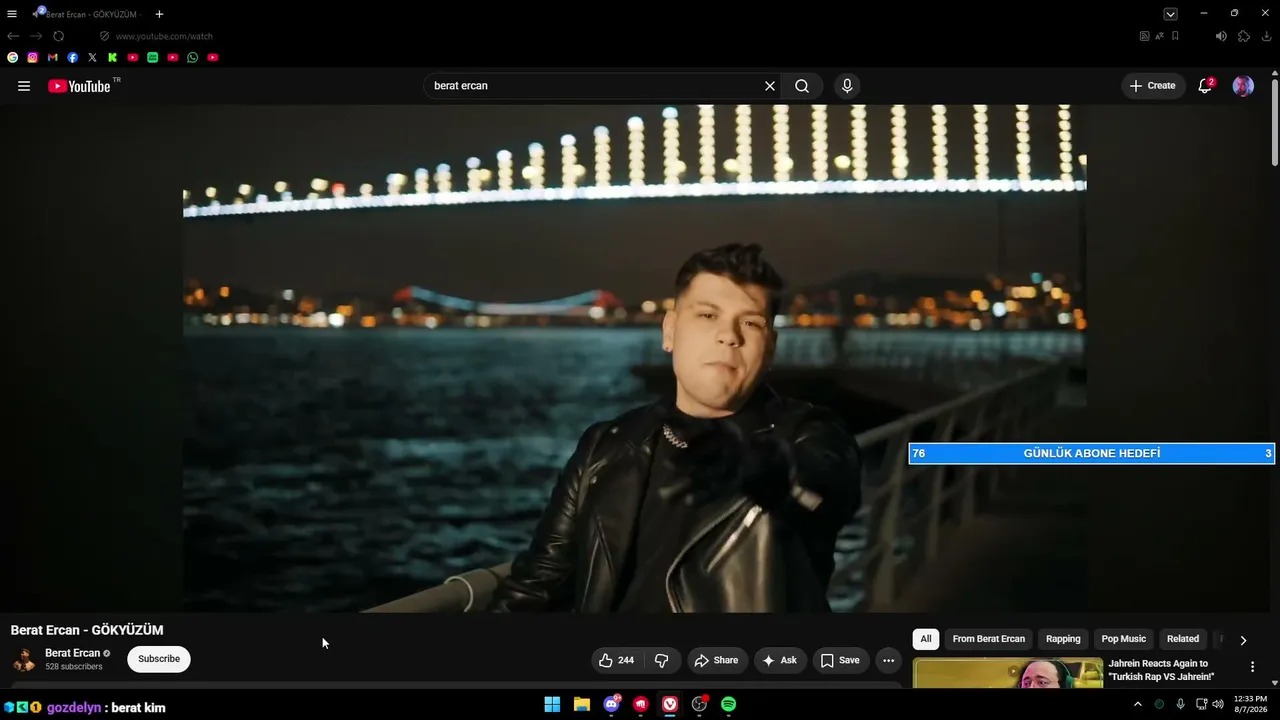The image size is (1280, 720).
Task: Show hidden system tray icons
Action: pos(1137,704)
